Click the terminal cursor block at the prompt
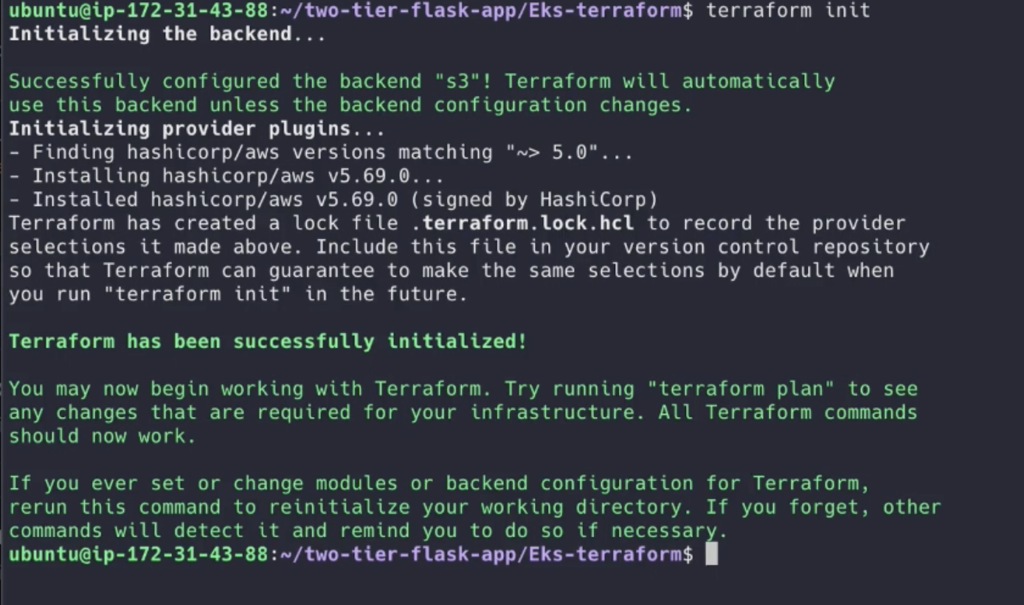Image resolution: width=1024 pixels, height=605 pixels. click(712, 554)
